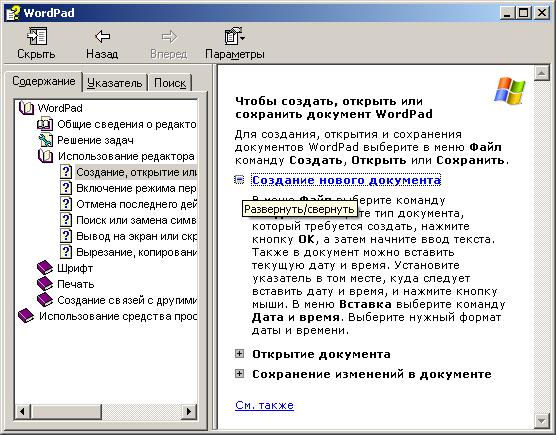Image resolution: width=556 pixels, height=435 pixels.
Task: Click tree pane right scroll arrow
Action: pyautogui.click(x=189, y=411)
